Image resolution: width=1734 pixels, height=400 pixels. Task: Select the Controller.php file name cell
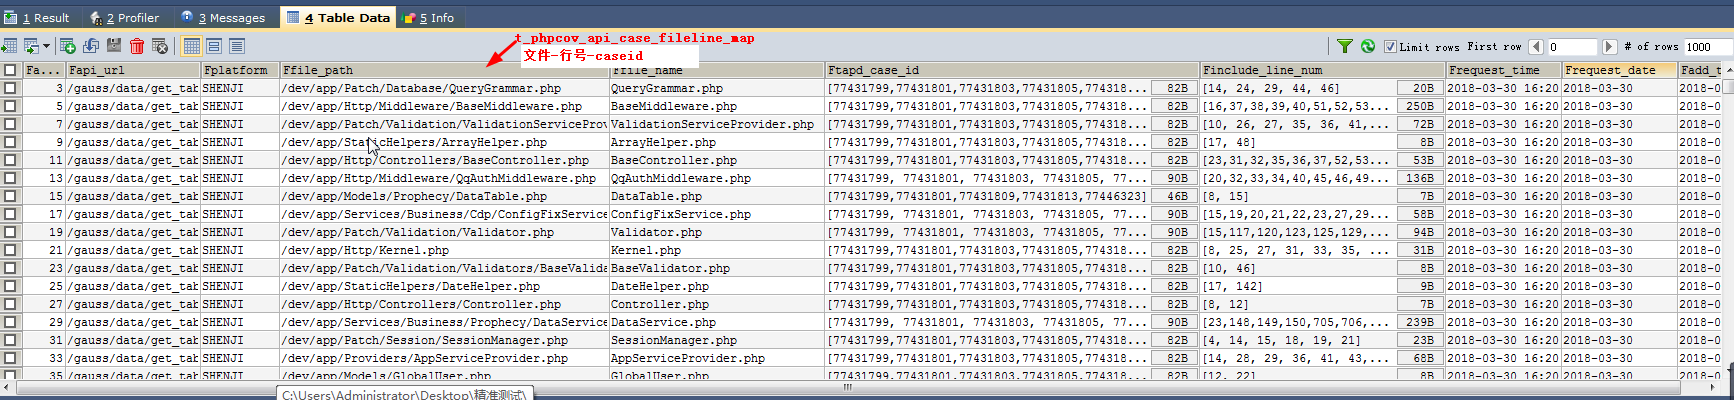pos(717,304)
